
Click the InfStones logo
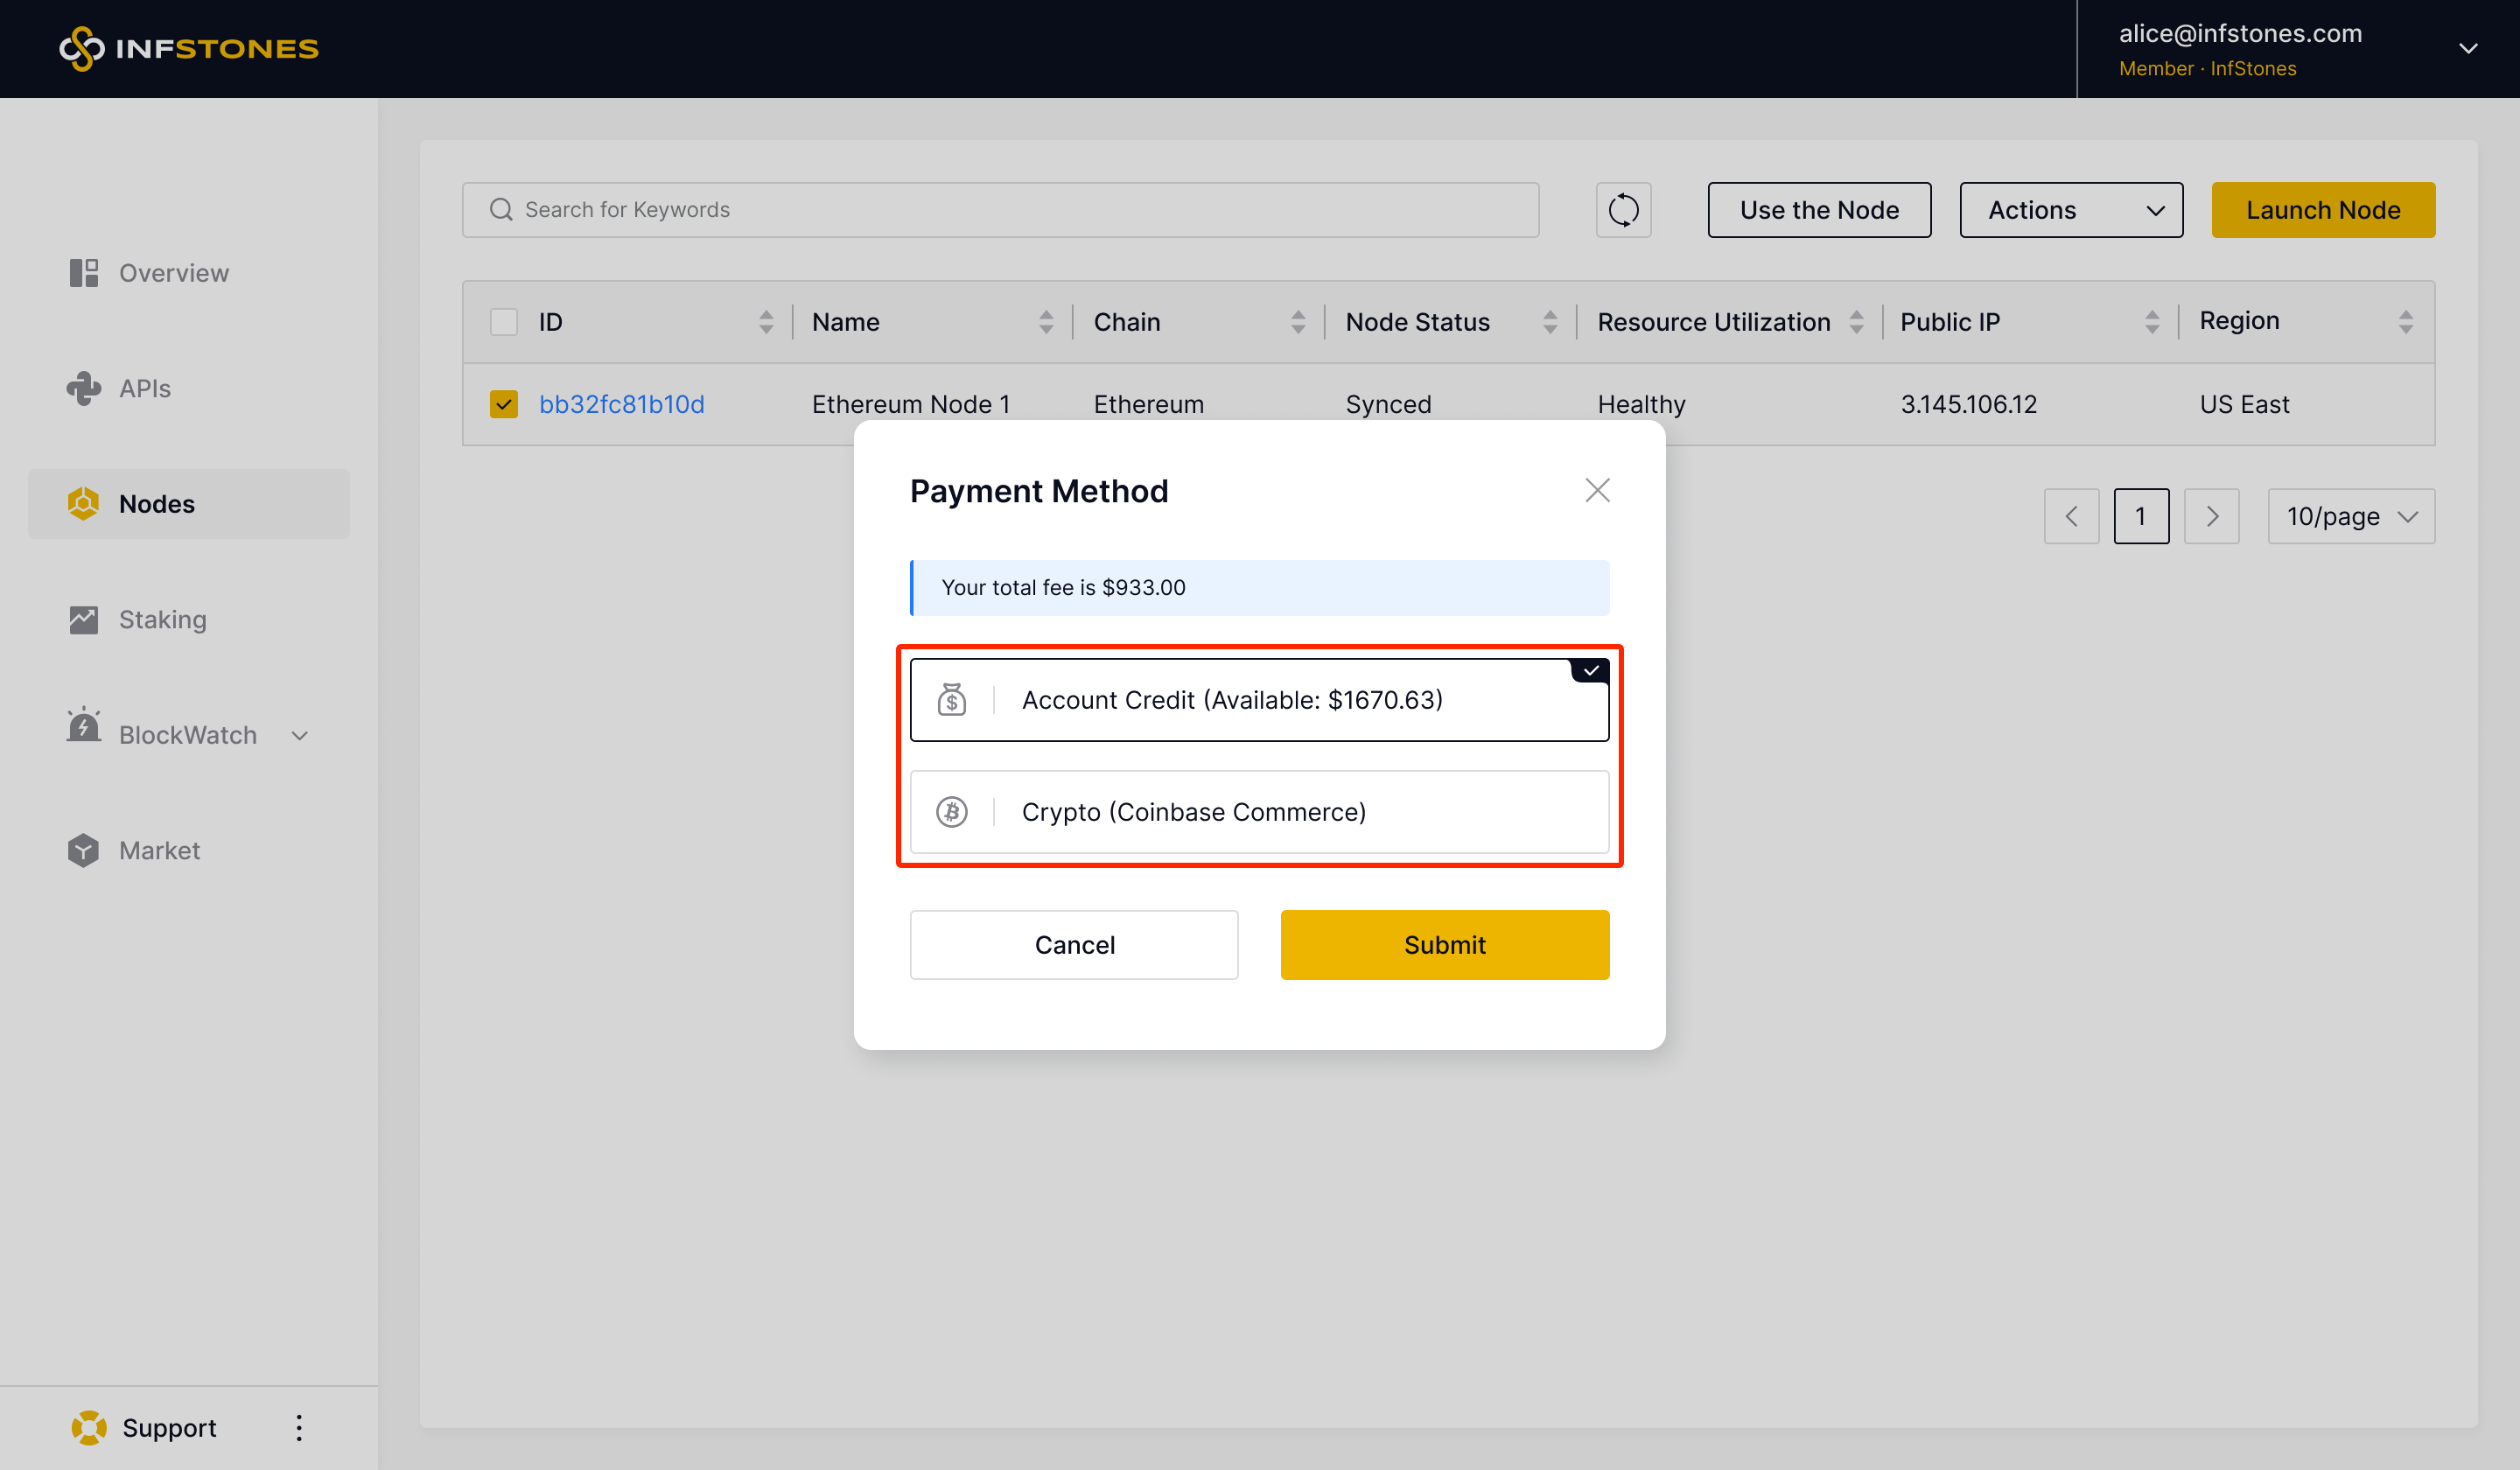click(189, 48)
